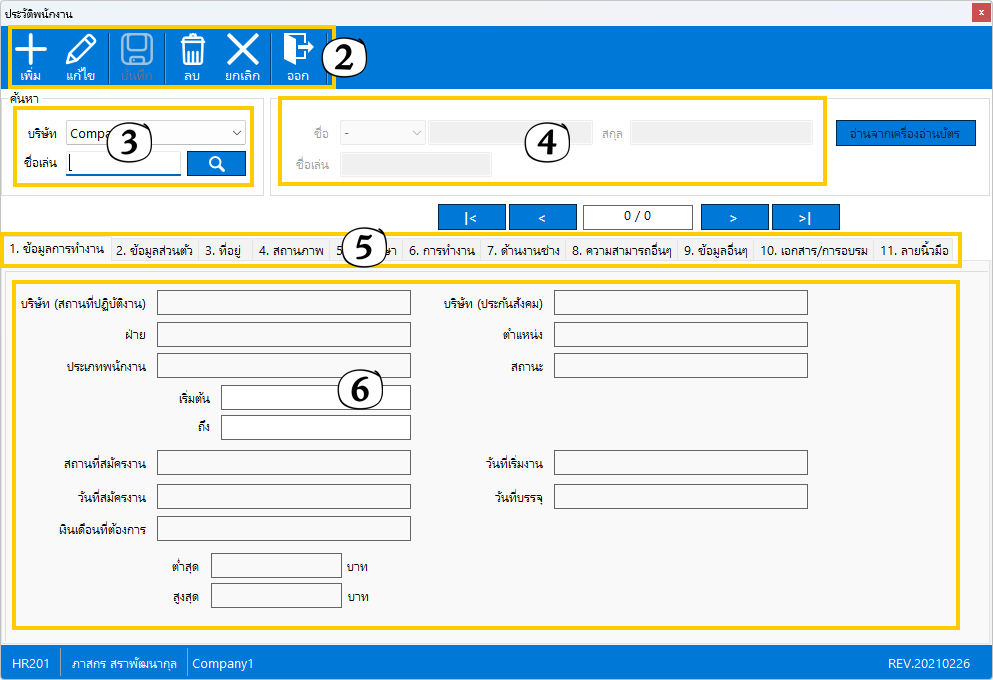The width and height of the screenshot is (993, 680).
Task: Go to previous record with < button
Action: pyautogui.click(x=542, y=217)
